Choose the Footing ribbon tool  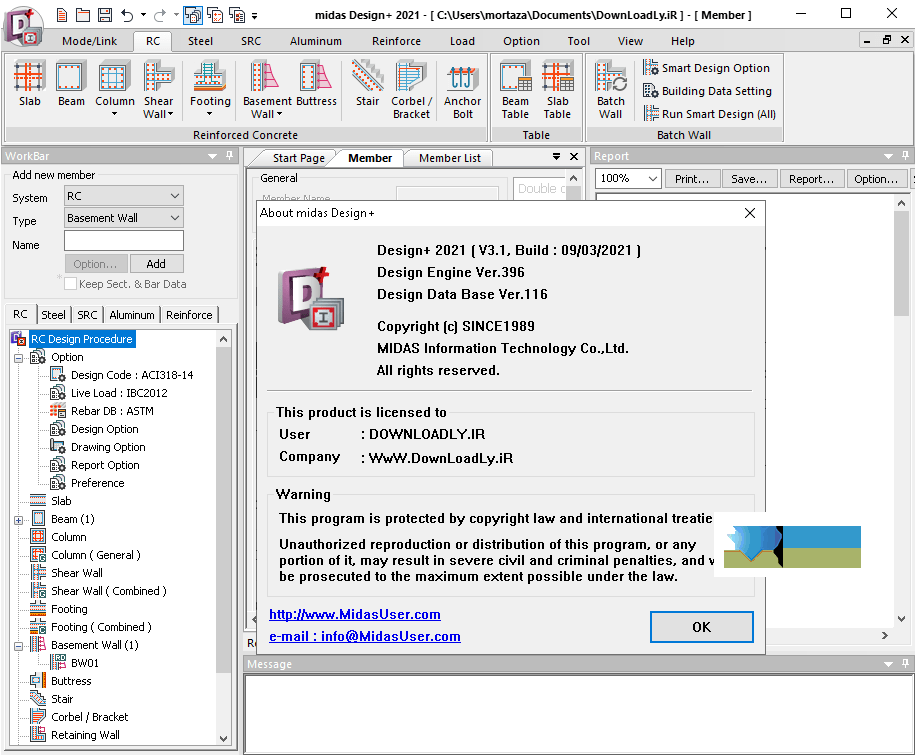click(x=210, y=88)
